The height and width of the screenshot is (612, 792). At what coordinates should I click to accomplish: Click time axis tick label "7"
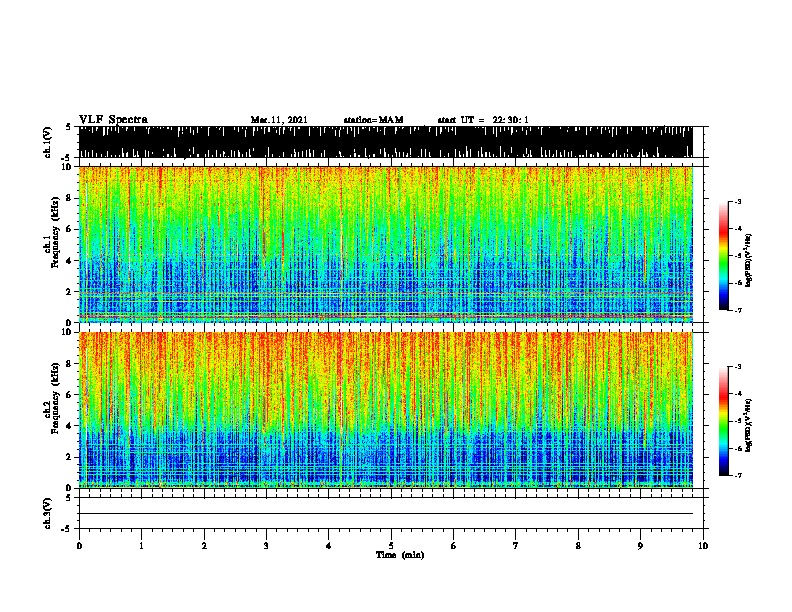coord(516,546)
